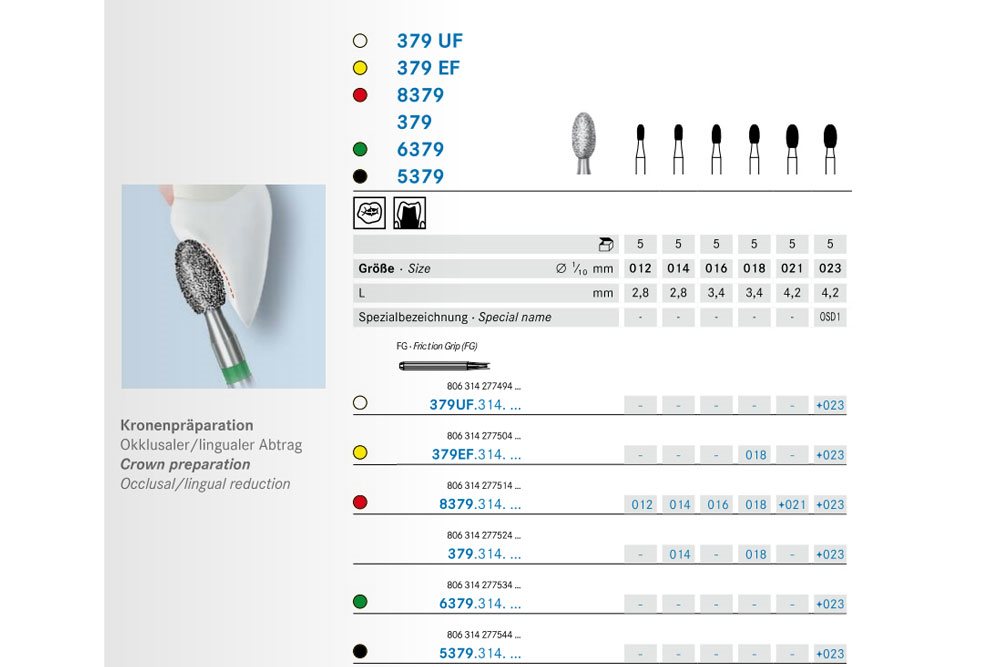Click the crown preparation tooth icon
The width and height of the screenshot is (1000, 667).
point(407,213)
